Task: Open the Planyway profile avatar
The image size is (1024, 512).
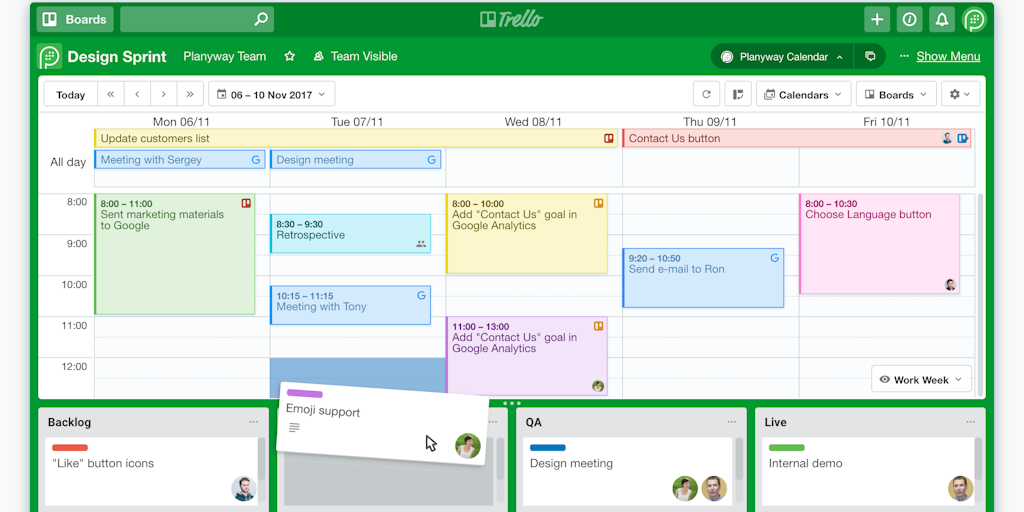Action: tap(974, 20)
